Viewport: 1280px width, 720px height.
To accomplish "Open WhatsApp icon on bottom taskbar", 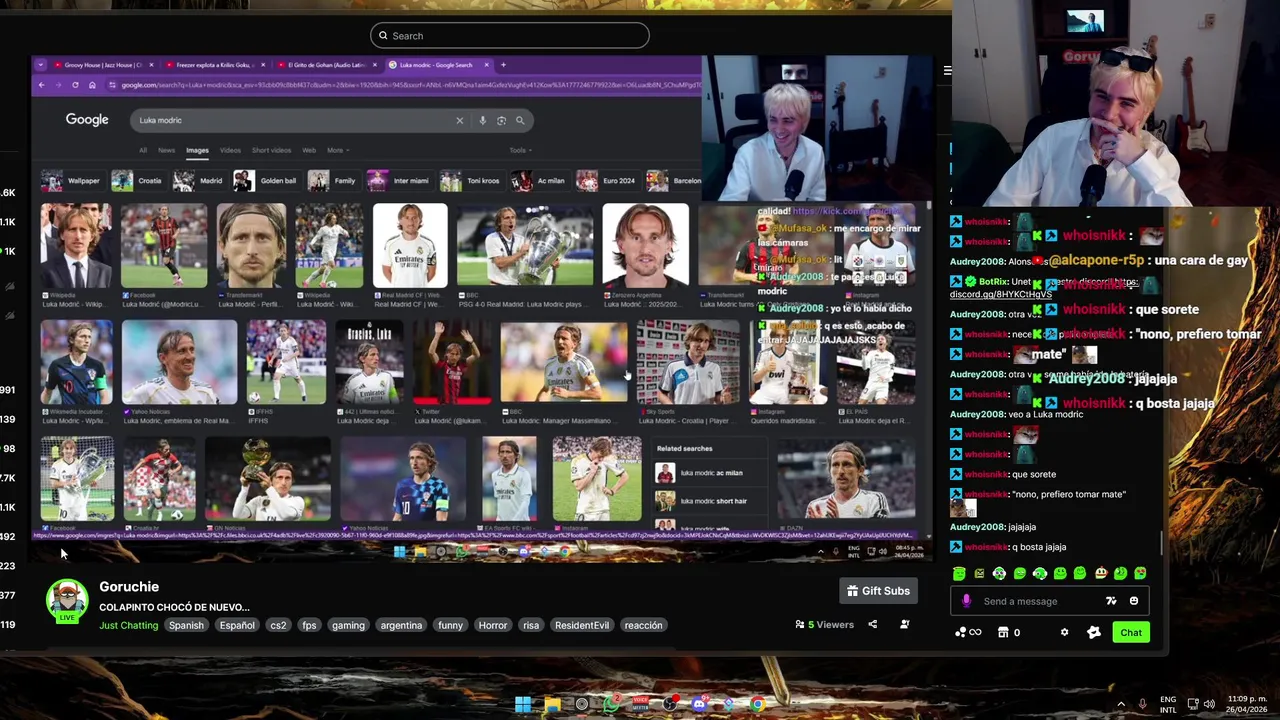I will [611, 704].
